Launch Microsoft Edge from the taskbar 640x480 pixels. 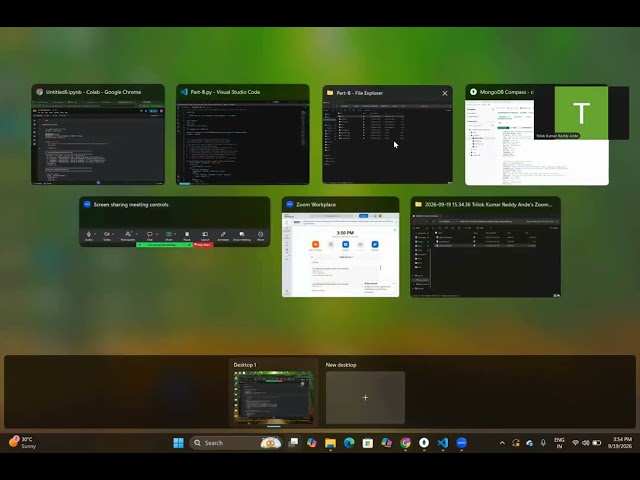pos(349,443)
